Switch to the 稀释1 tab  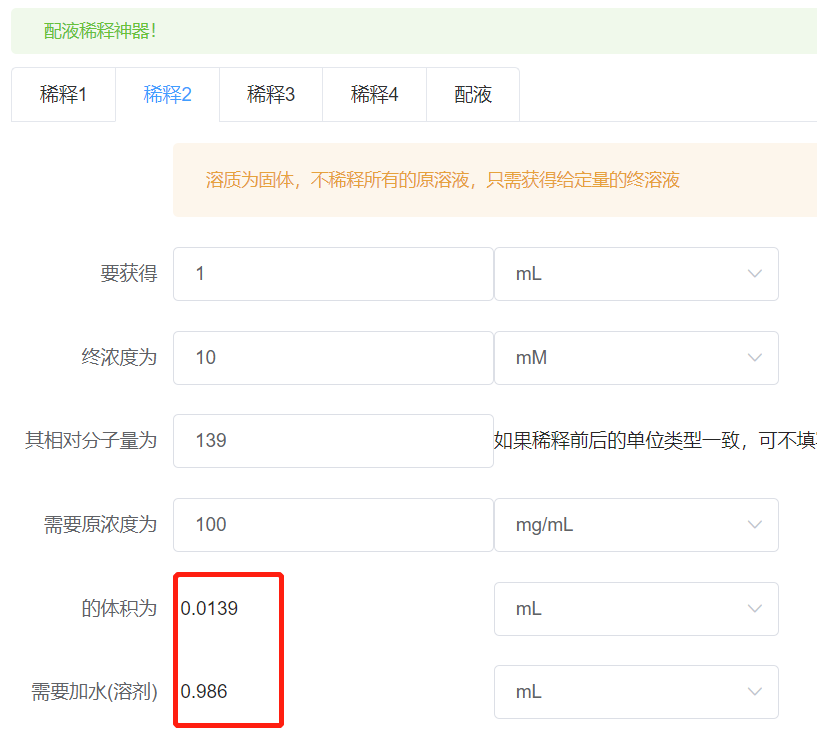(x=63, y=95)
